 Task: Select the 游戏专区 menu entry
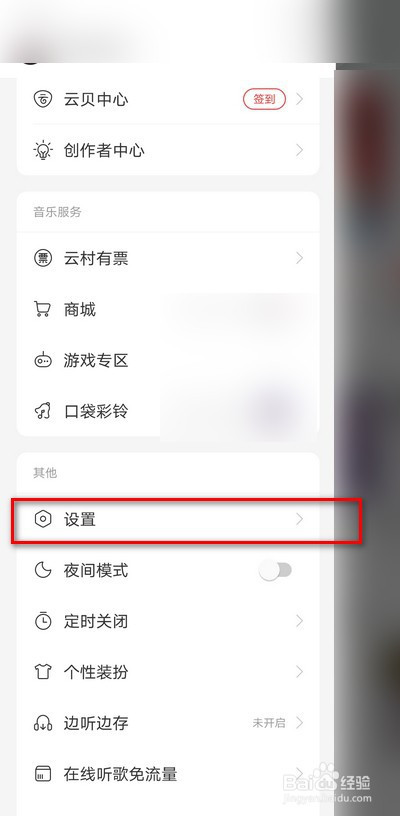coord(168,360)
